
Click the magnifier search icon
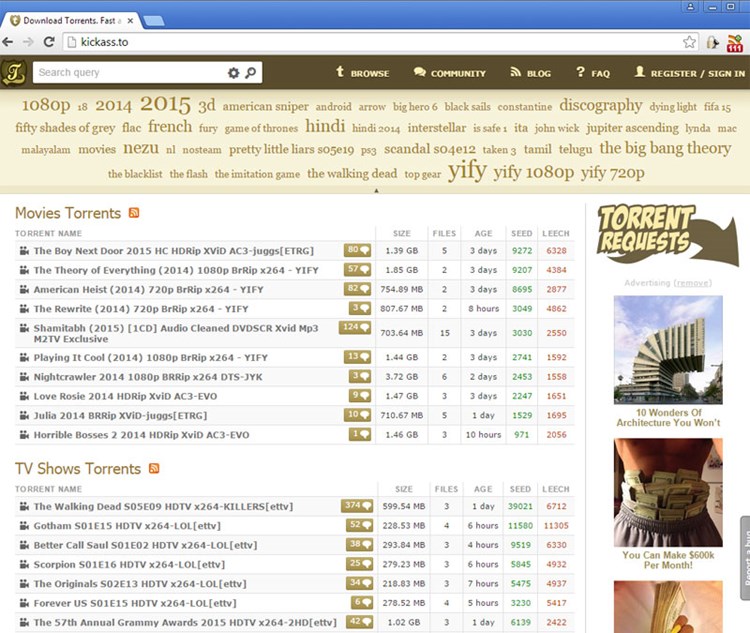[251, 73]
